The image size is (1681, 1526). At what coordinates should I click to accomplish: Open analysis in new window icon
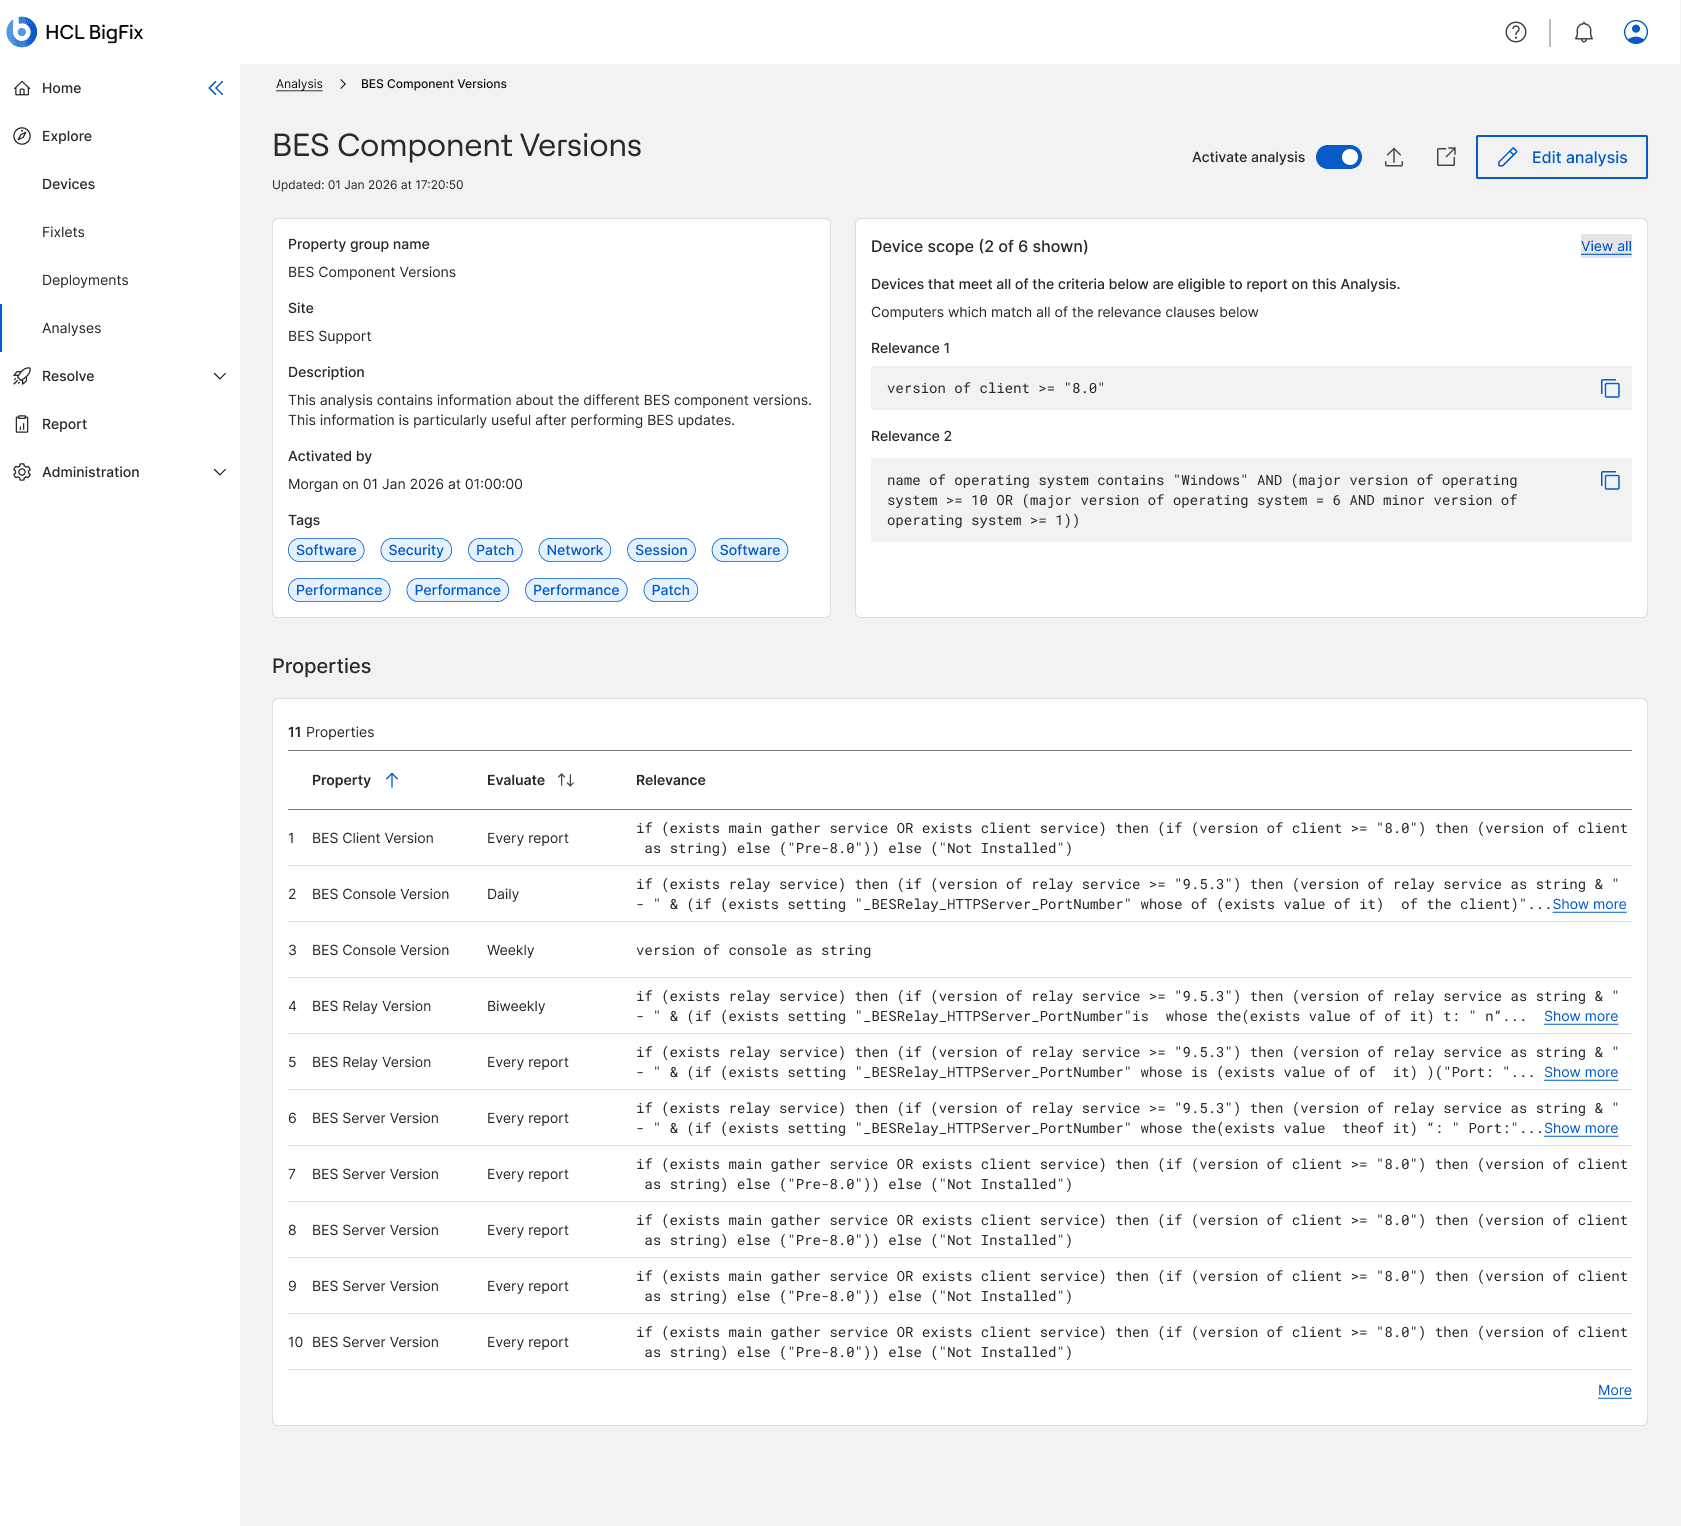click(1446, 157)
